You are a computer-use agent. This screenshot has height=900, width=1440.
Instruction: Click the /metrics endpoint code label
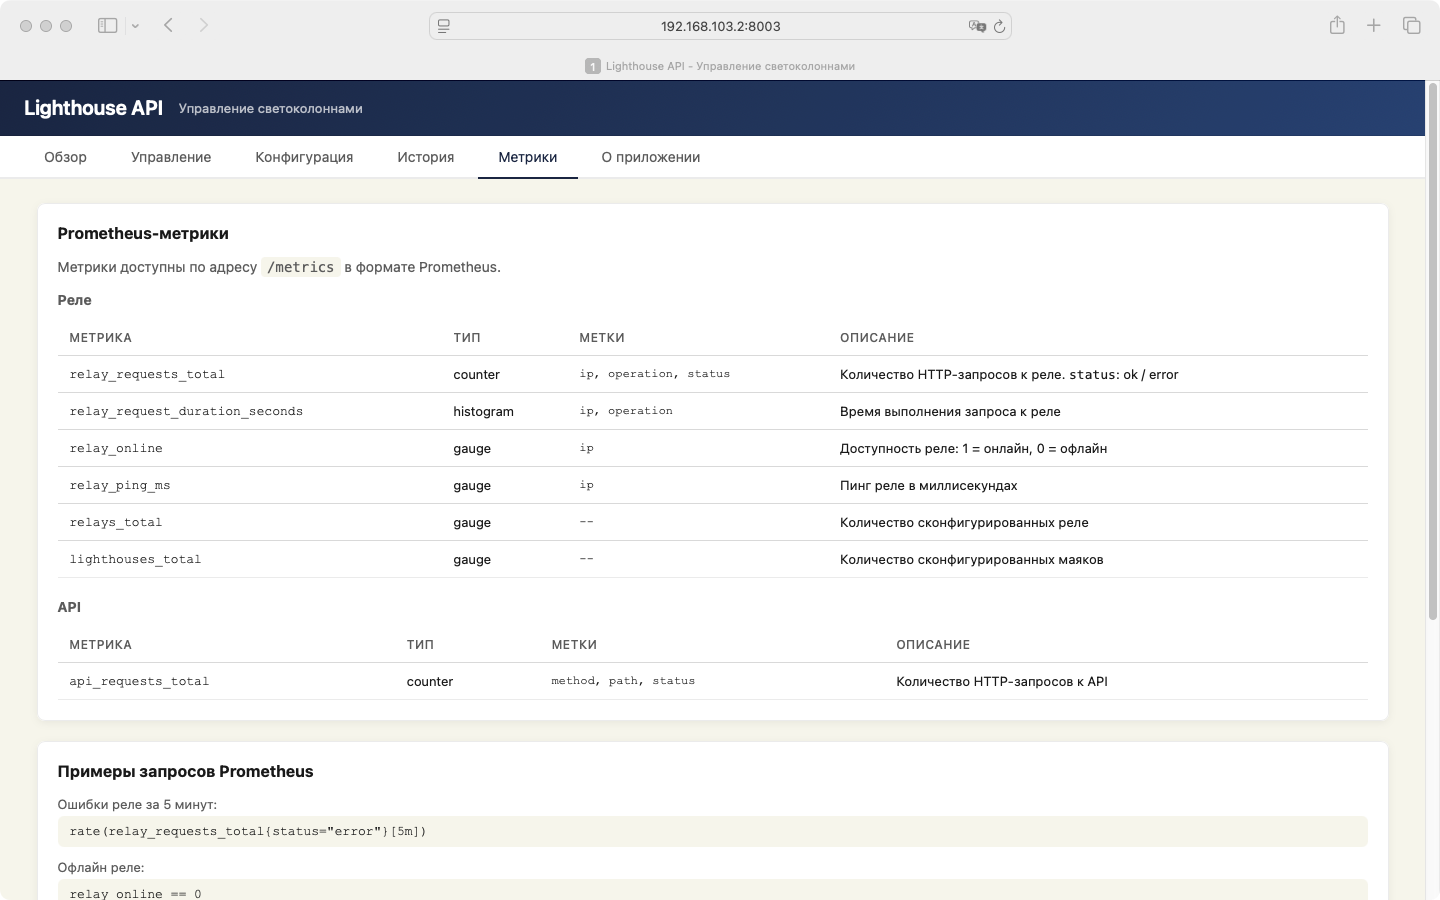coord(300,267)
